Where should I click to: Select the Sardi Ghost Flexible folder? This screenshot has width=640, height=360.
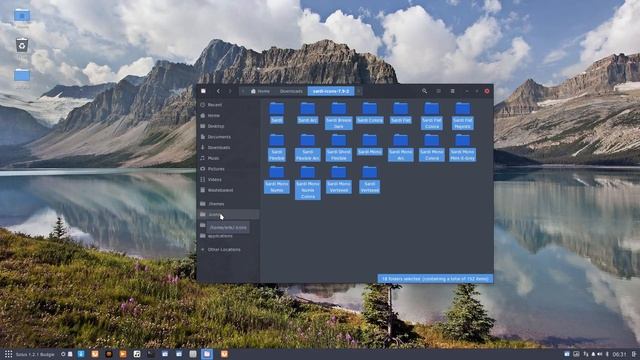coord(339,147)
